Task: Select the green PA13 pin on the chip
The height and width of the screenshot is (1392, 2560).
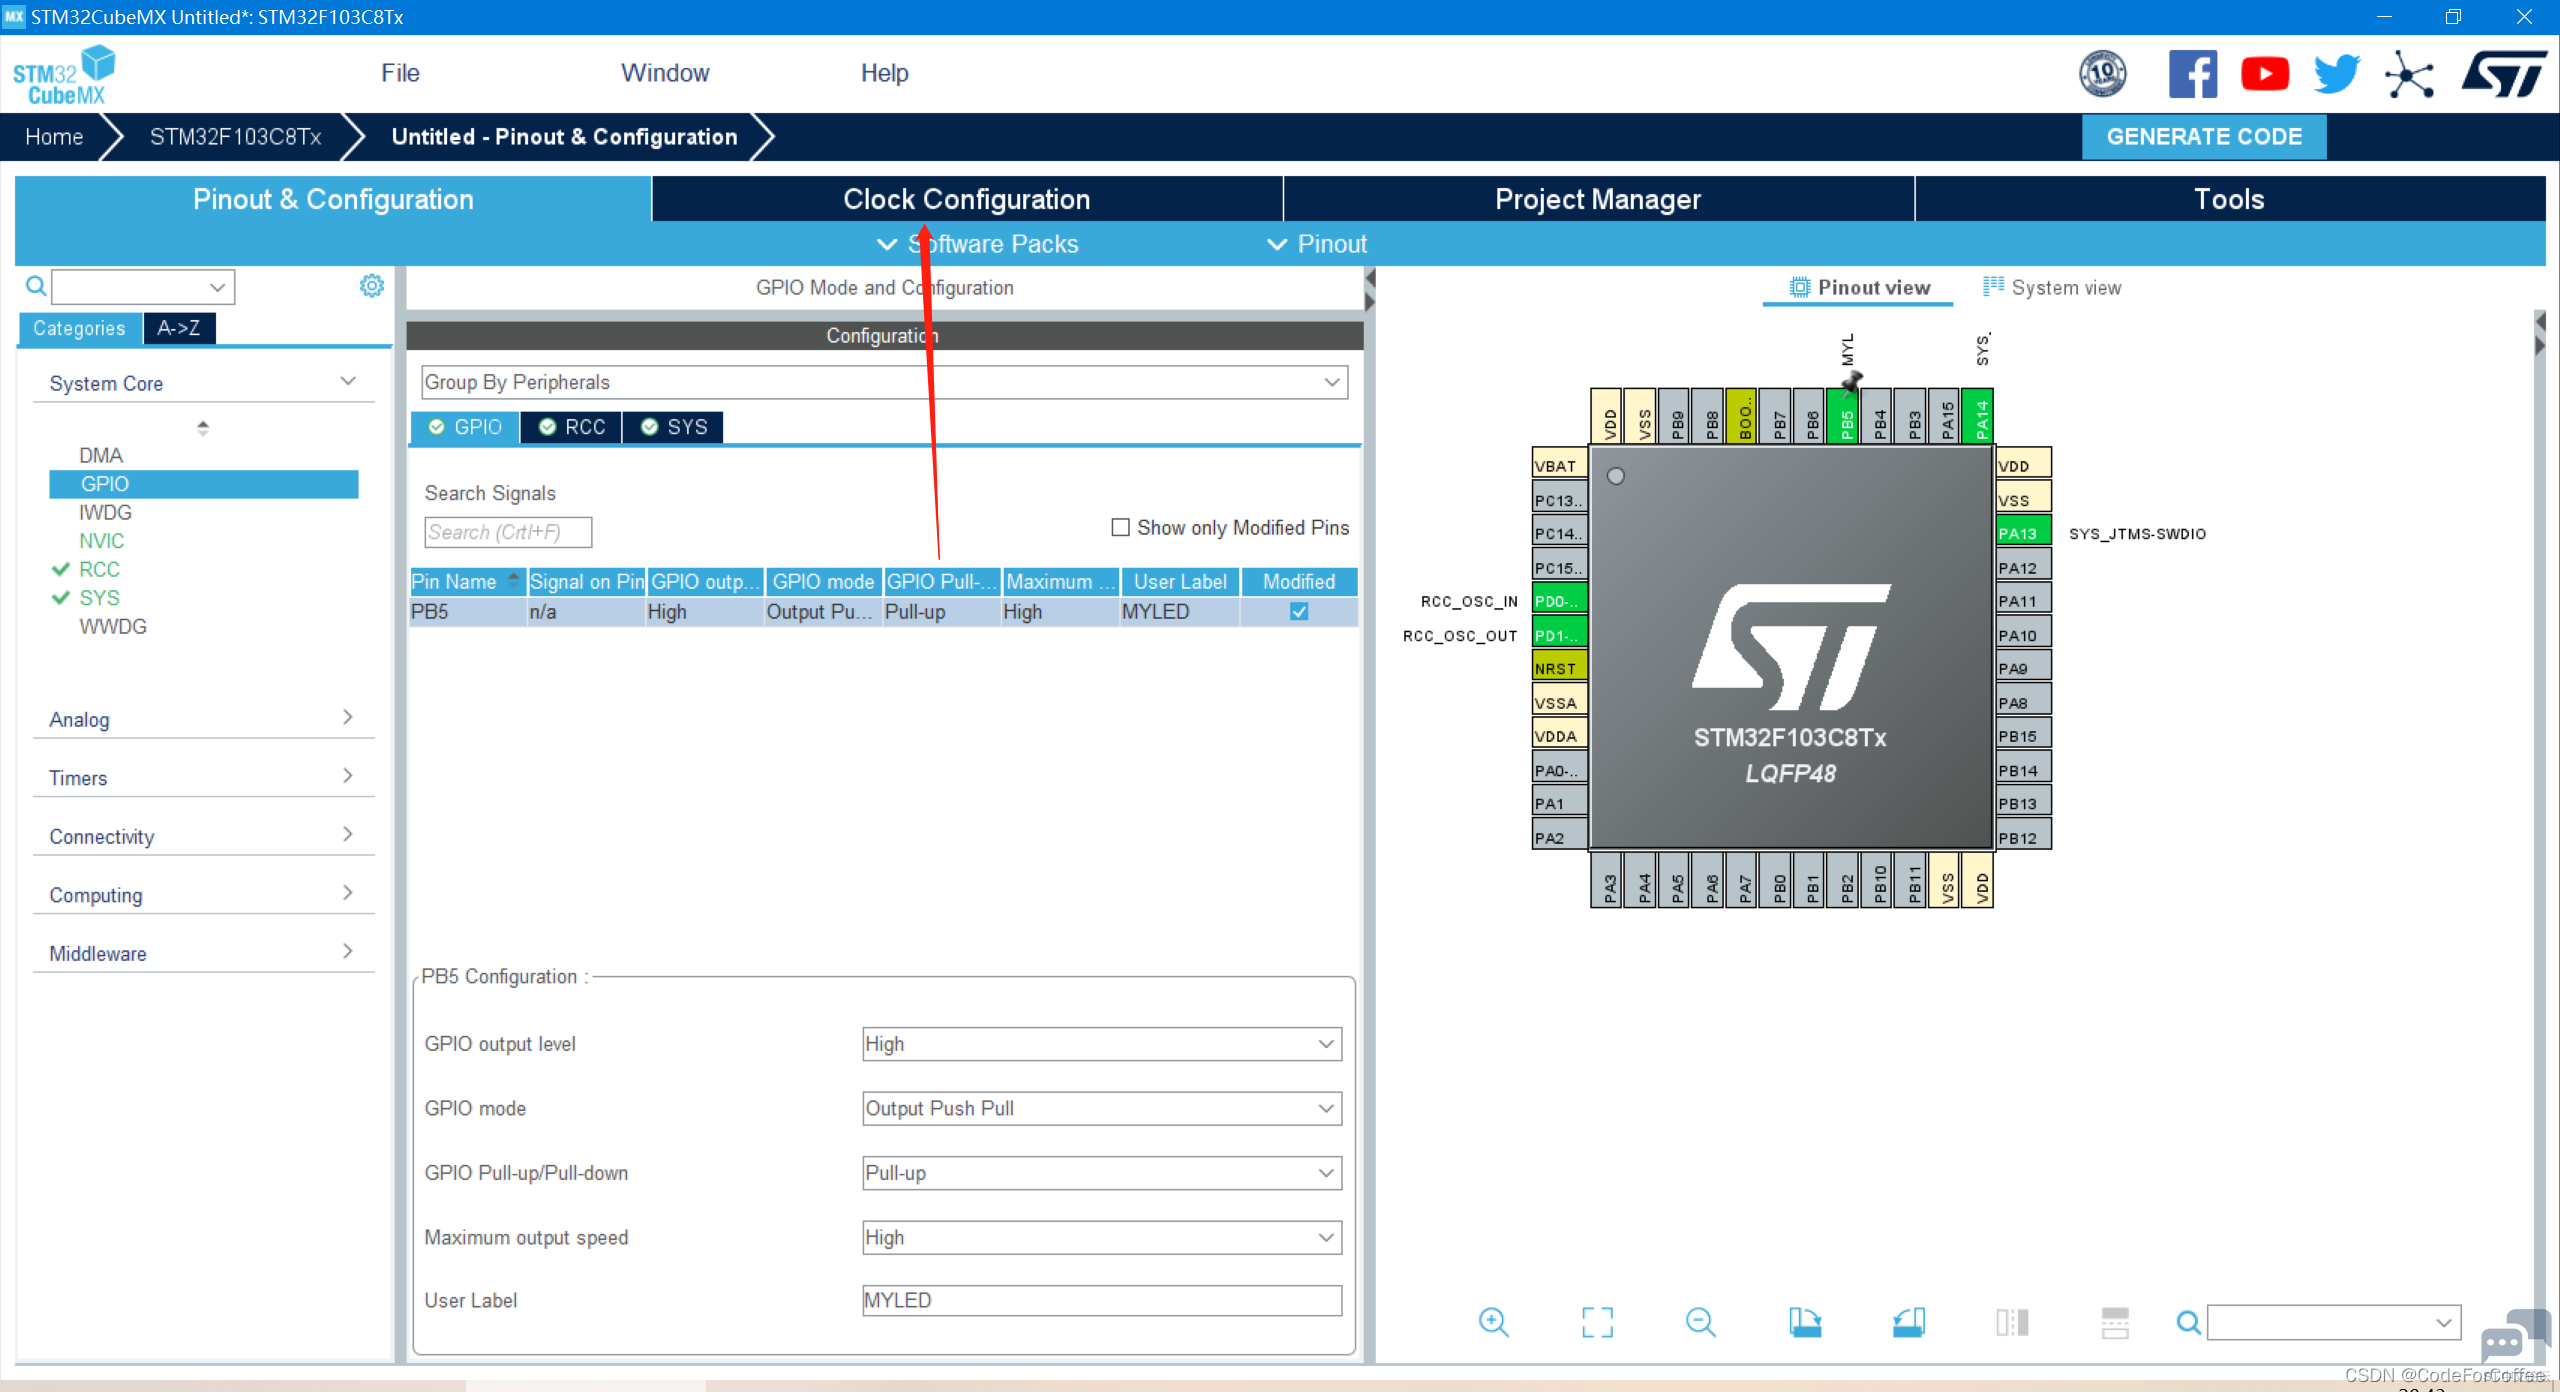Action: click(x=2024, y=533)
